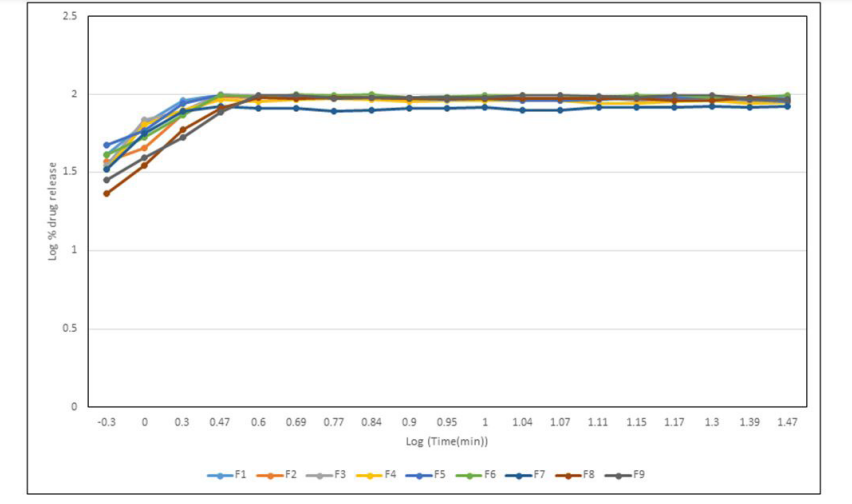This screenshot has height=504, width=852.
Task: Click the x-axis label 0.69
Action: (x=296, y=423)
